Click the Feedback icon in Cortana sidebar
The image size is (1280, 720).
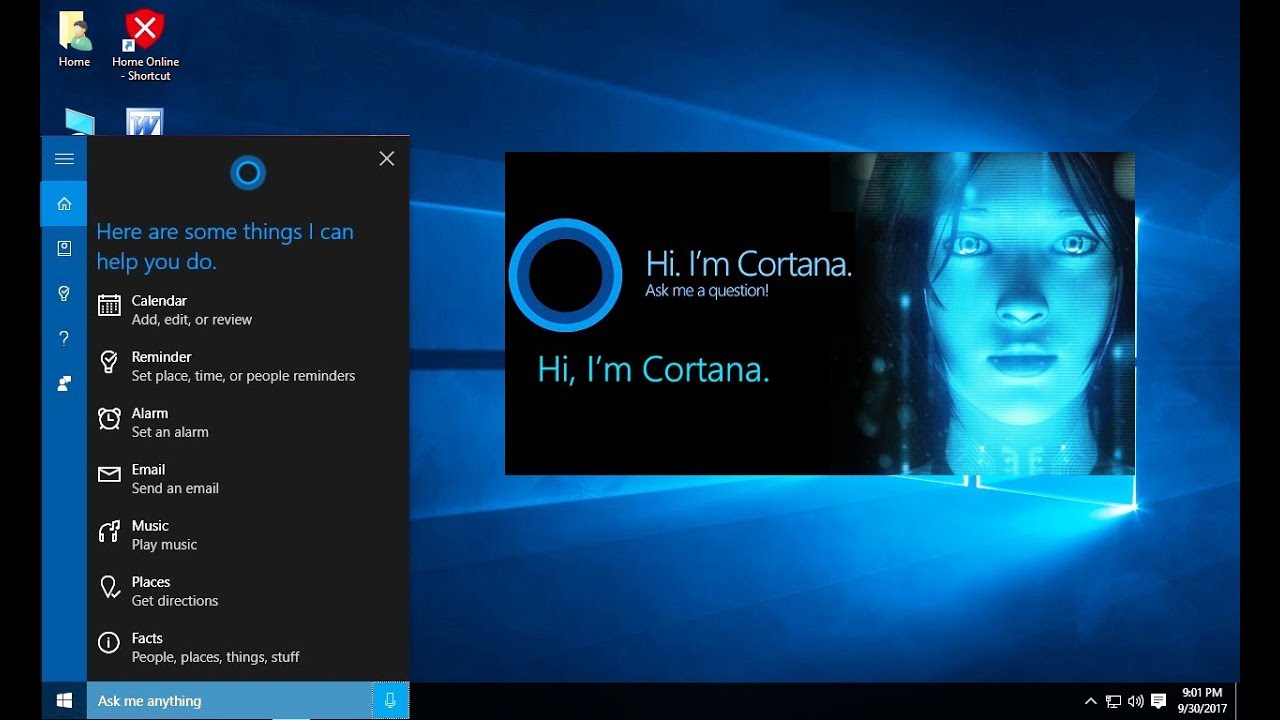(64, 383)
